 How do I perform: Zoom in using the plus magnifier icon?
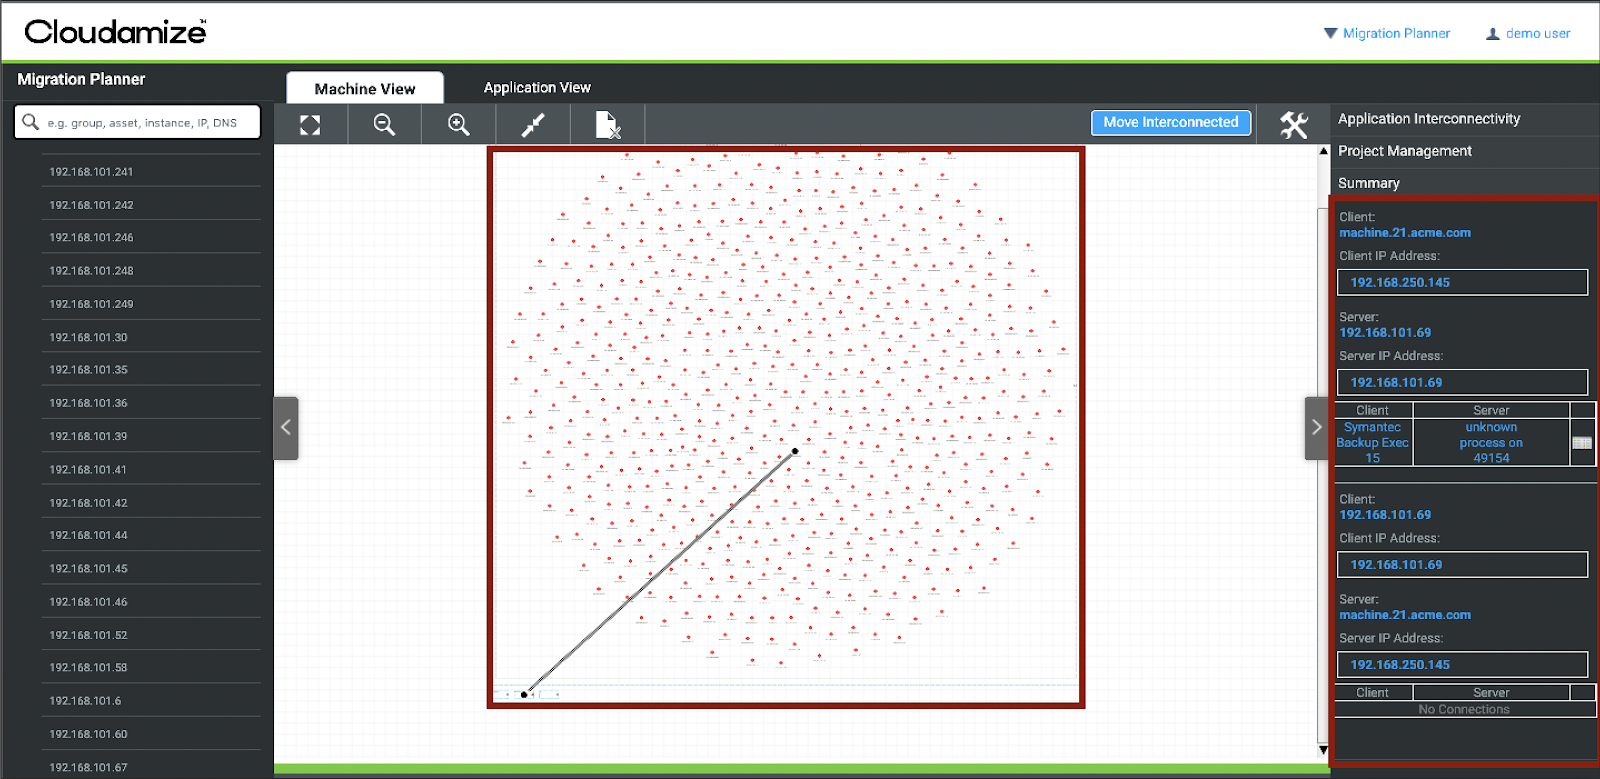(459, 125)
